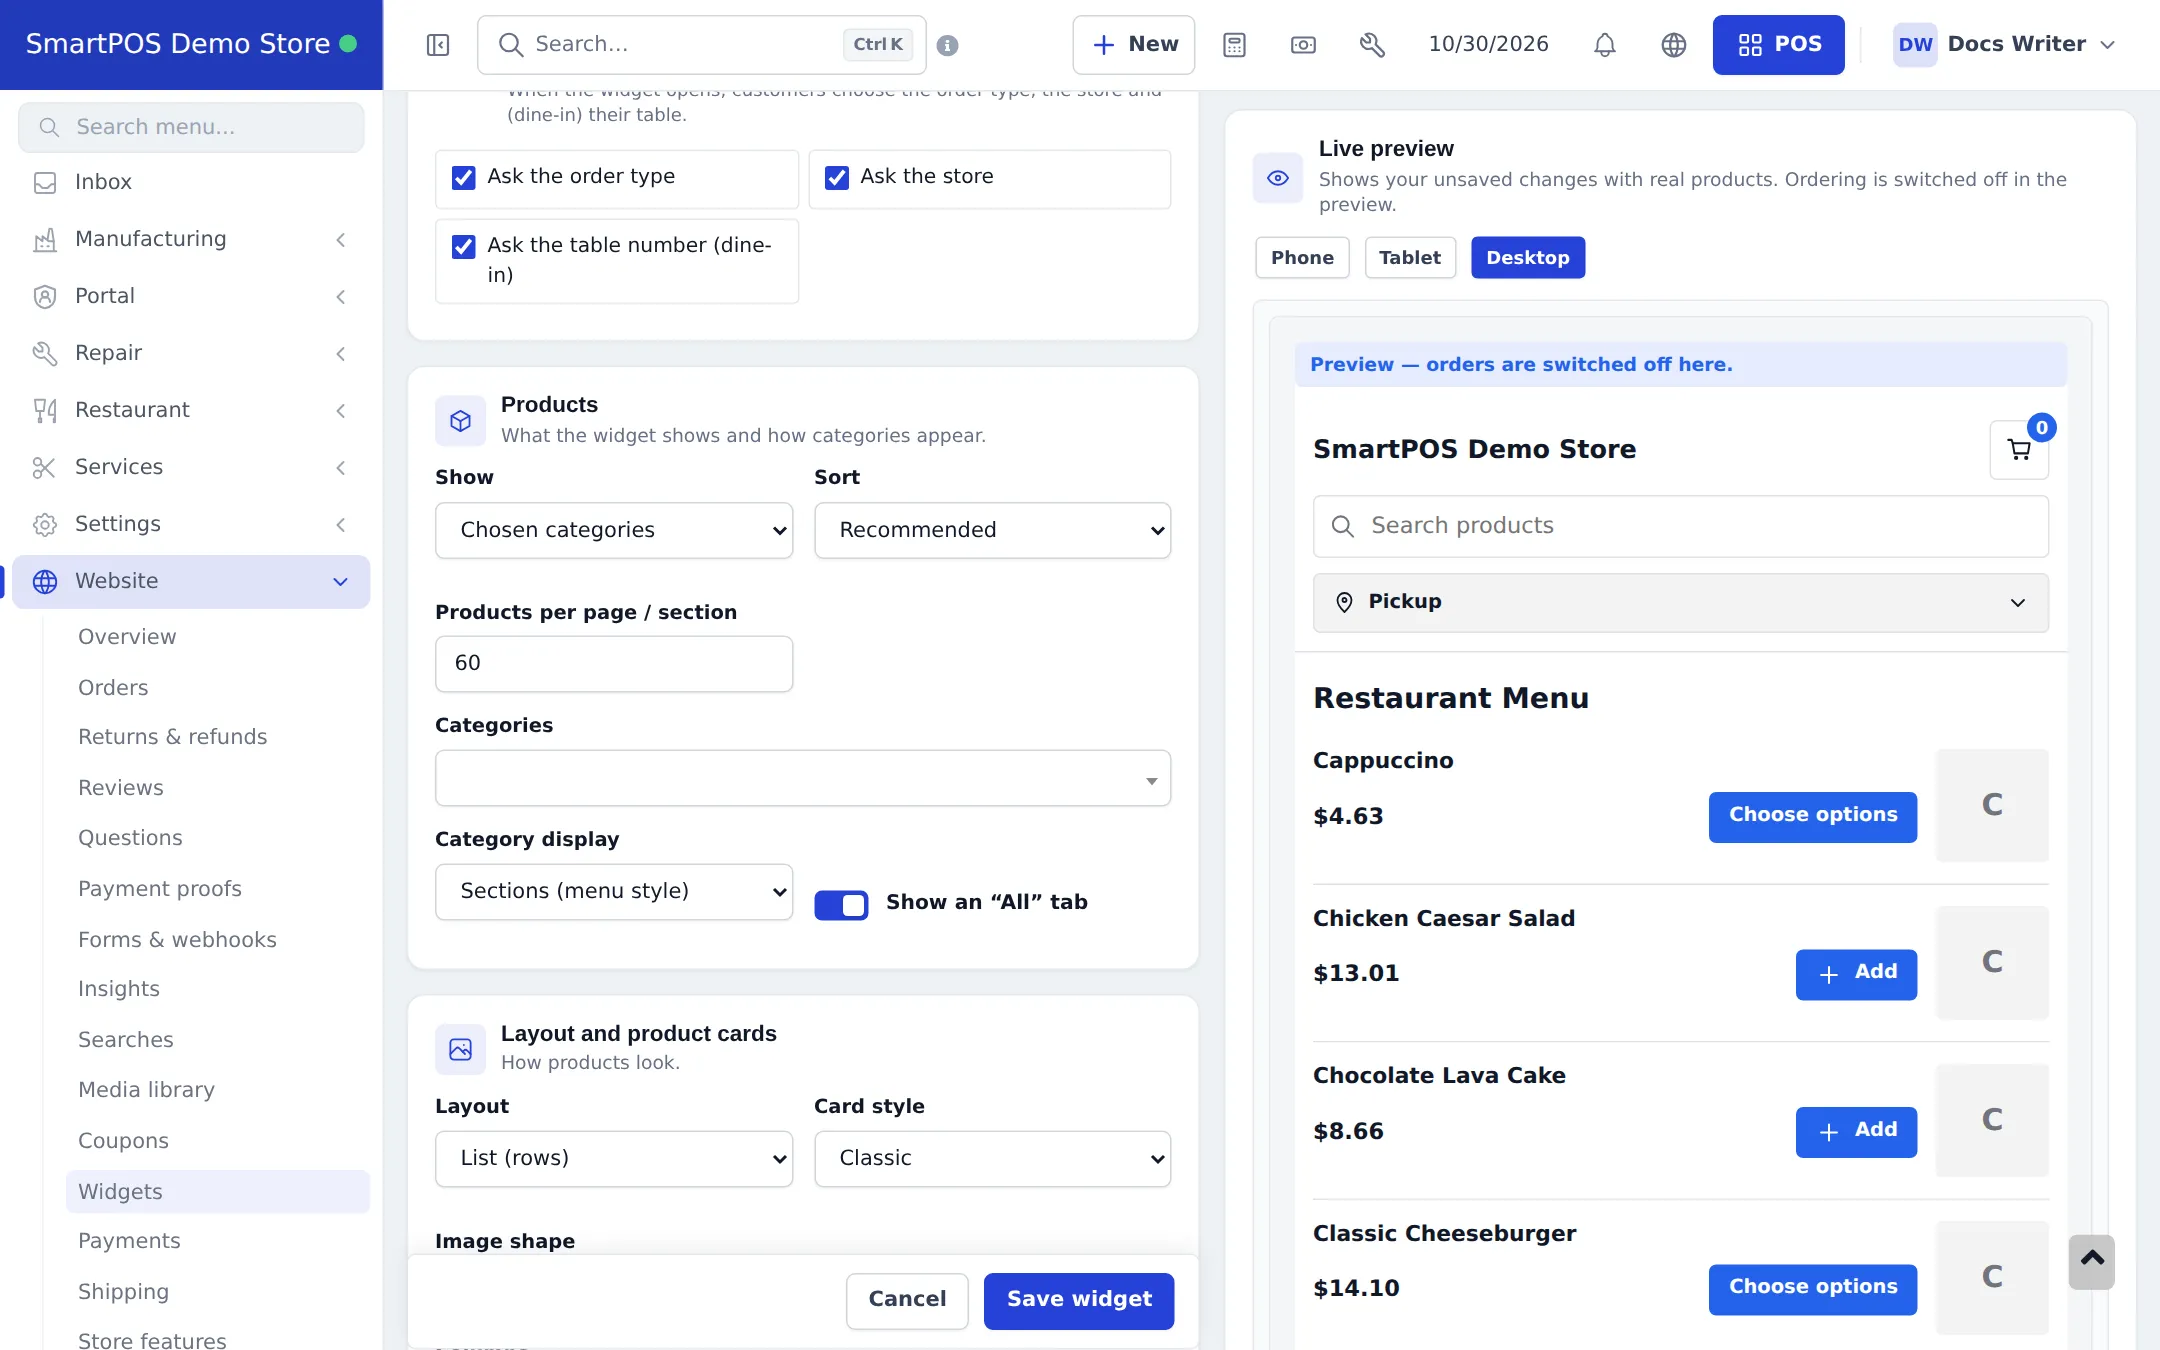Open notifications bell
This screenshot has height=1350, width=2160.
point(1605,45)
